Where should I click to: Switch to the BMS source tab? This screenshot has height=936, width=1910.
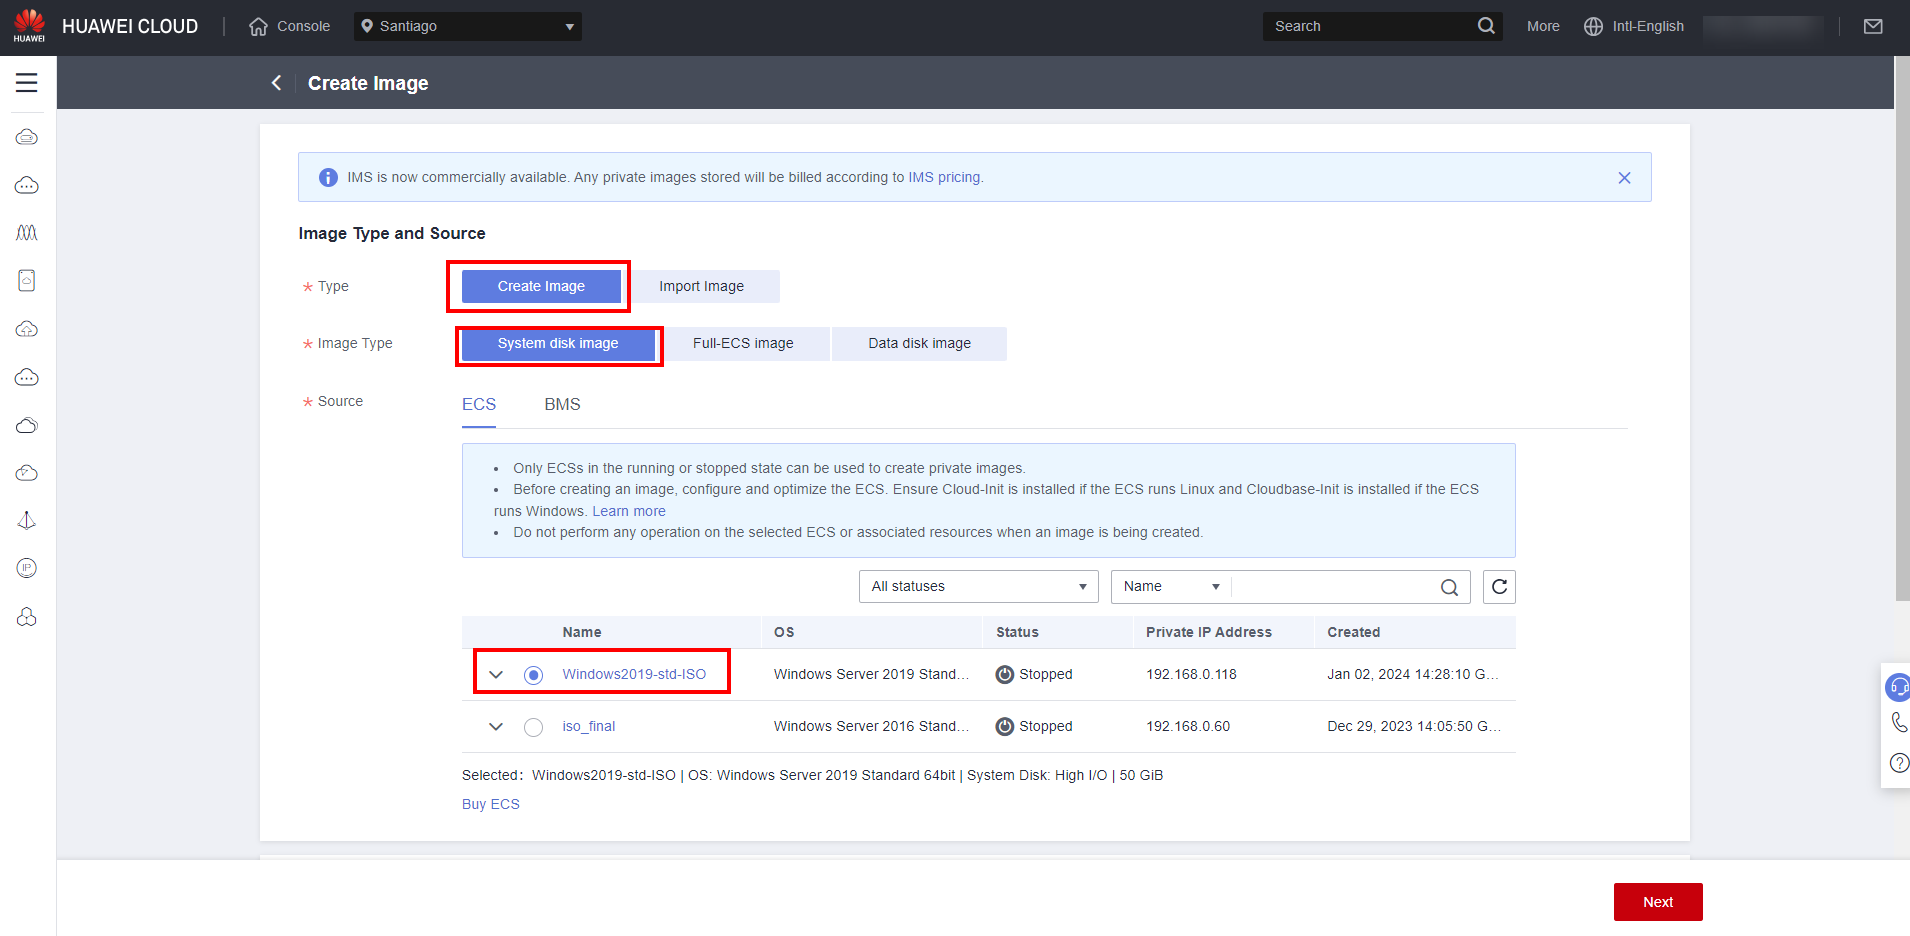(562, 405)
